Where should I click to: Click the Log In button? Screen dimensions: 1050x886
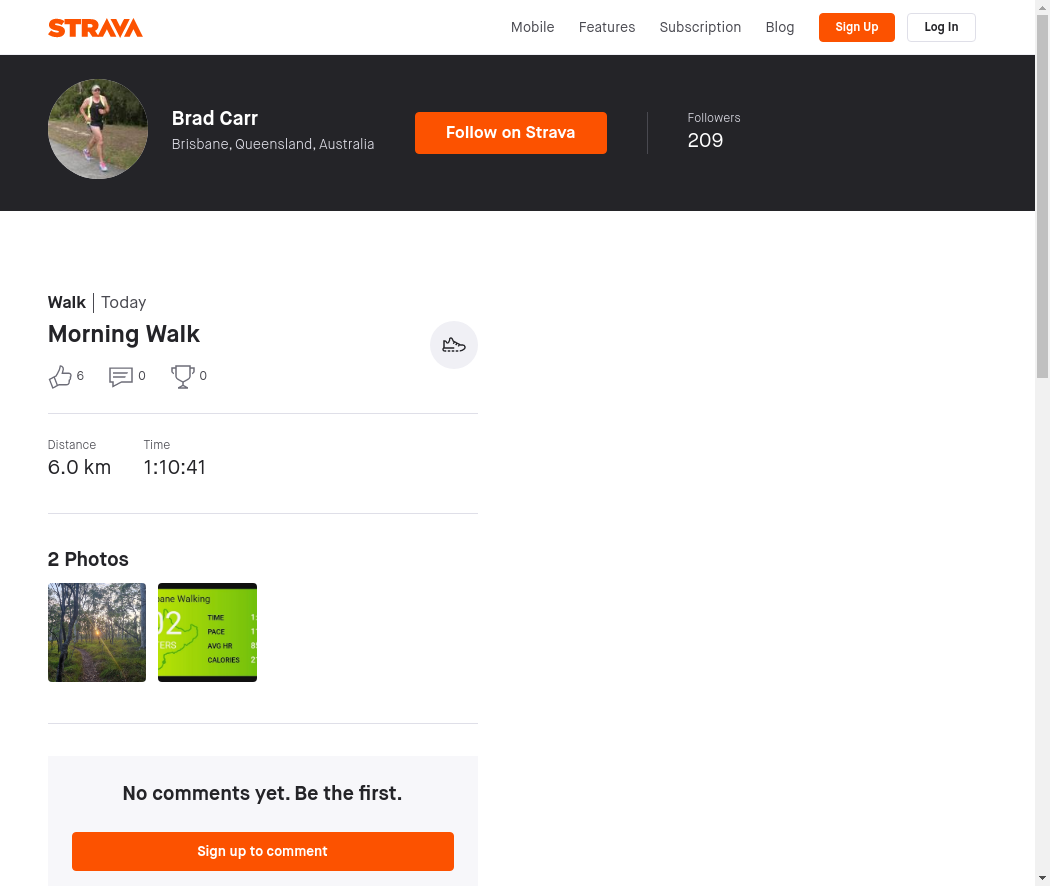pyautogui.click(x=941, y=27)
